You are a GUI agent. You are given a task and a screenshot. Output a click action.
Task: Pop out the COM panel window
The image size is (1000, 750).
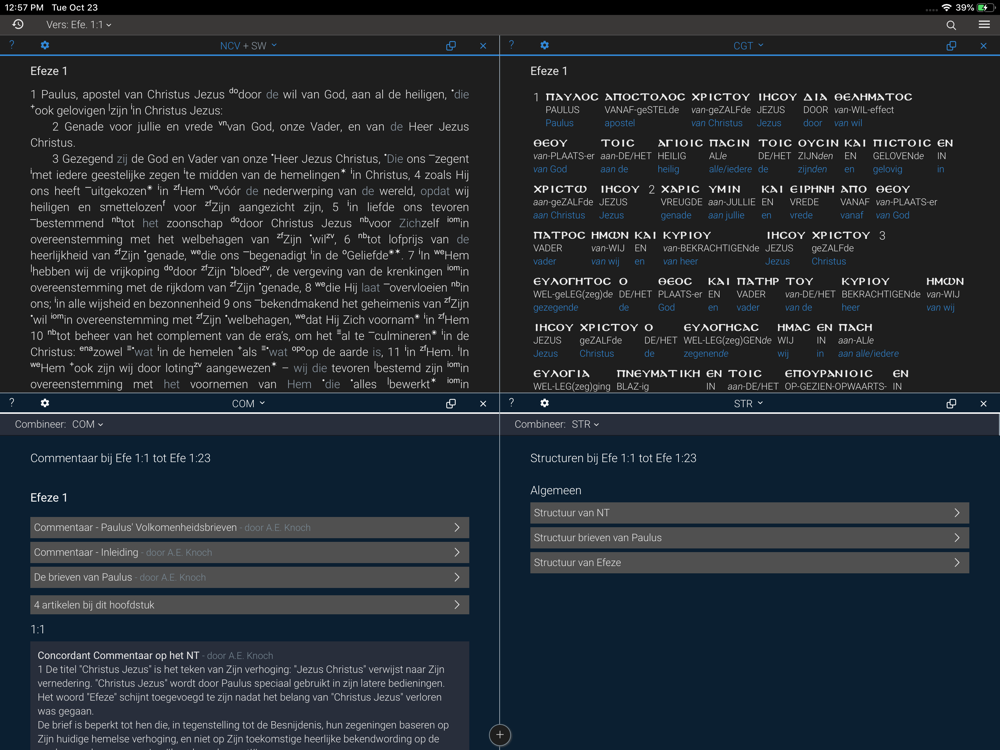(x=451, y=403)
